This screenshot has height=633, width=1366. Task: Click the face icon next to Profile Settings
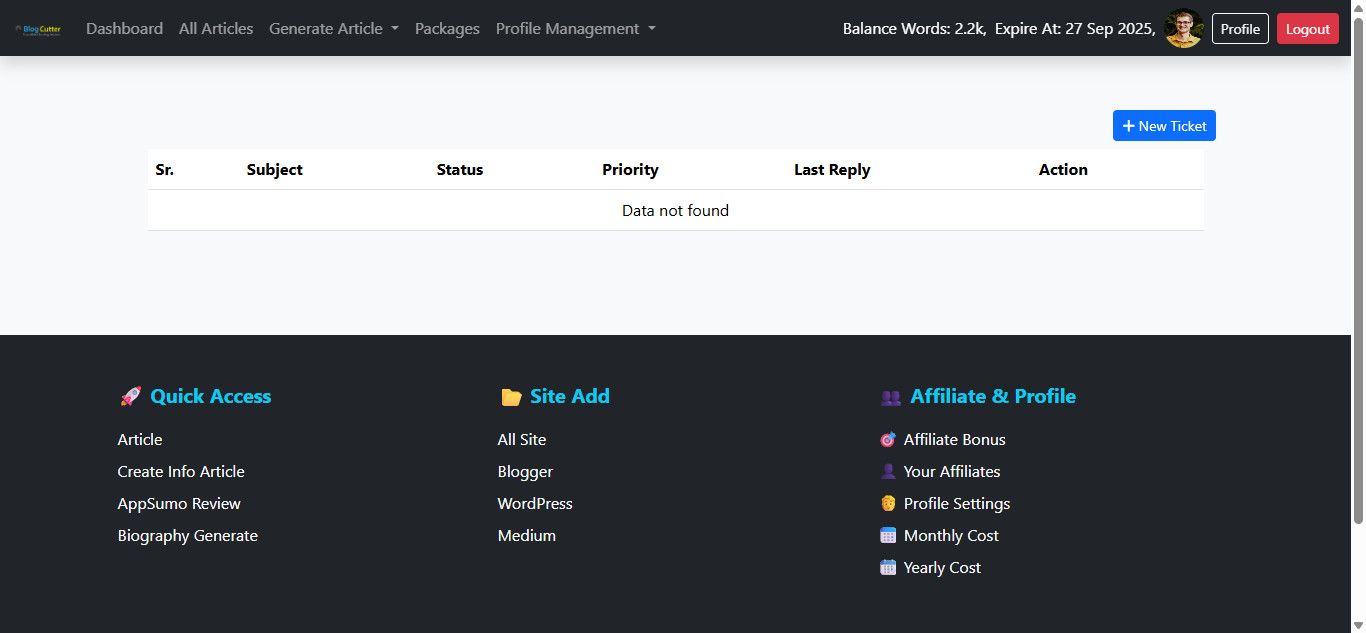(888, 504)
